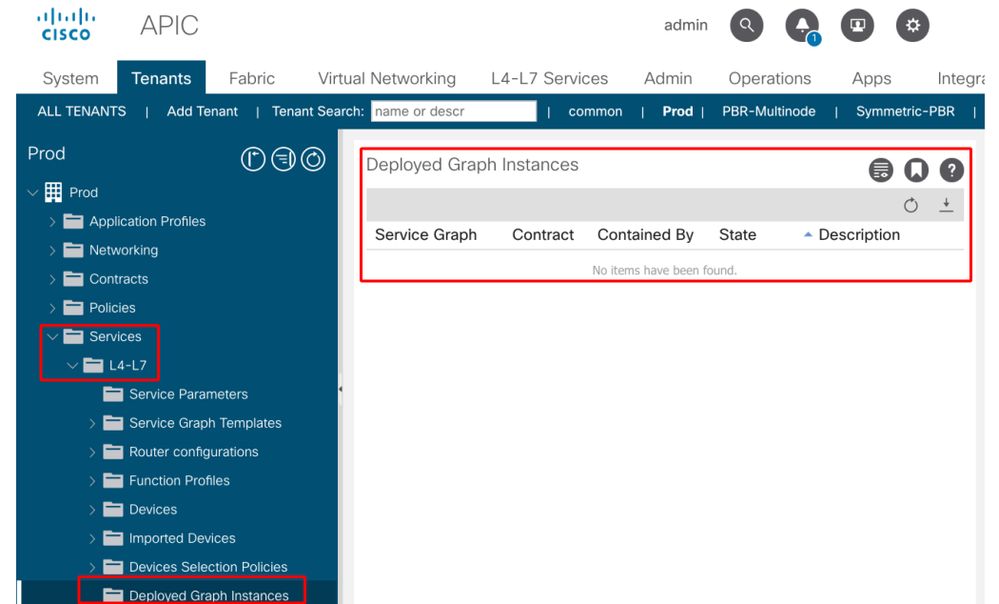
Task: Open the settings gear icon
Action: click(913, 25)
